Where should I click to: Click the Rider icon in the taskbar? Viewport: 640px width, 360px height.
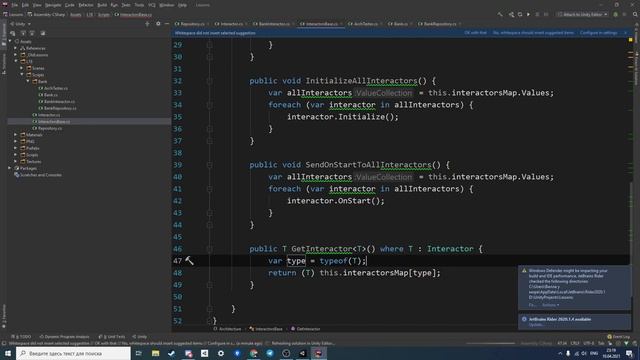[319, 353]
